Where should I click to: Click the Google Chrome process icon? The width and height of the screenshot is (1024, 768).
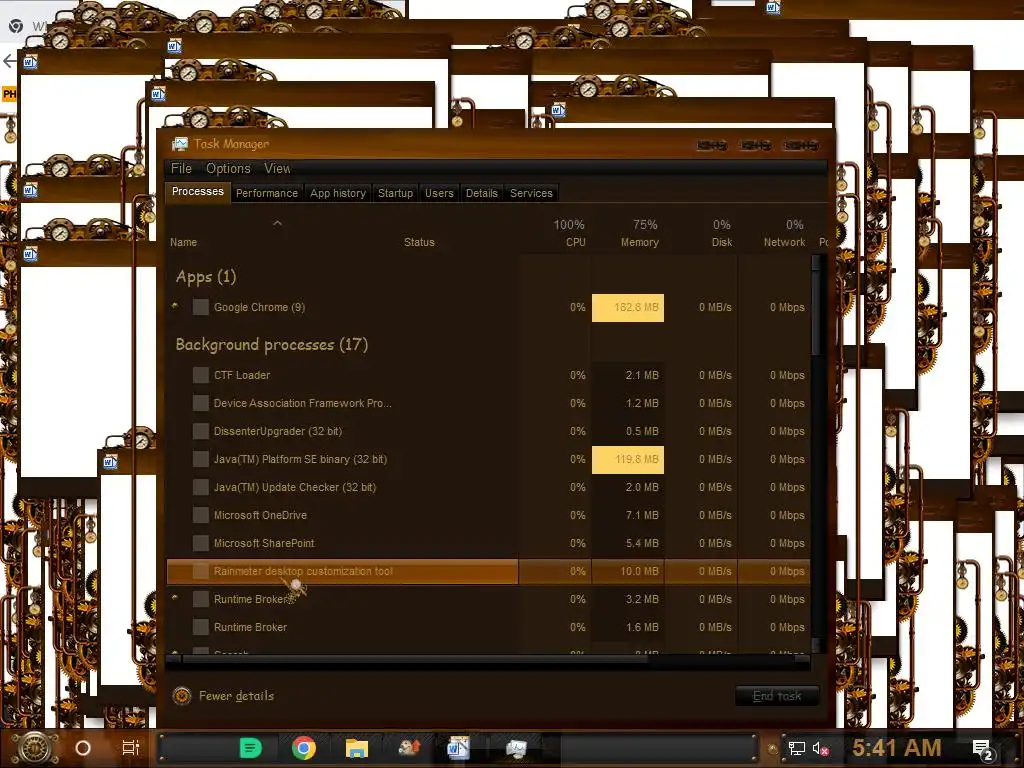[200, 307]
